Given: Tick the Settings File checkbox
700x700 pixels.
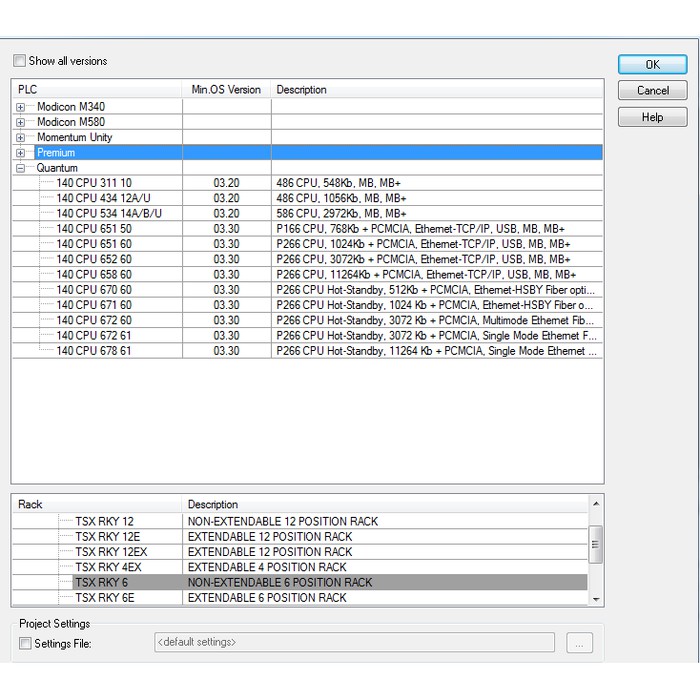Looking at the screenshot, I should point(25,644).
